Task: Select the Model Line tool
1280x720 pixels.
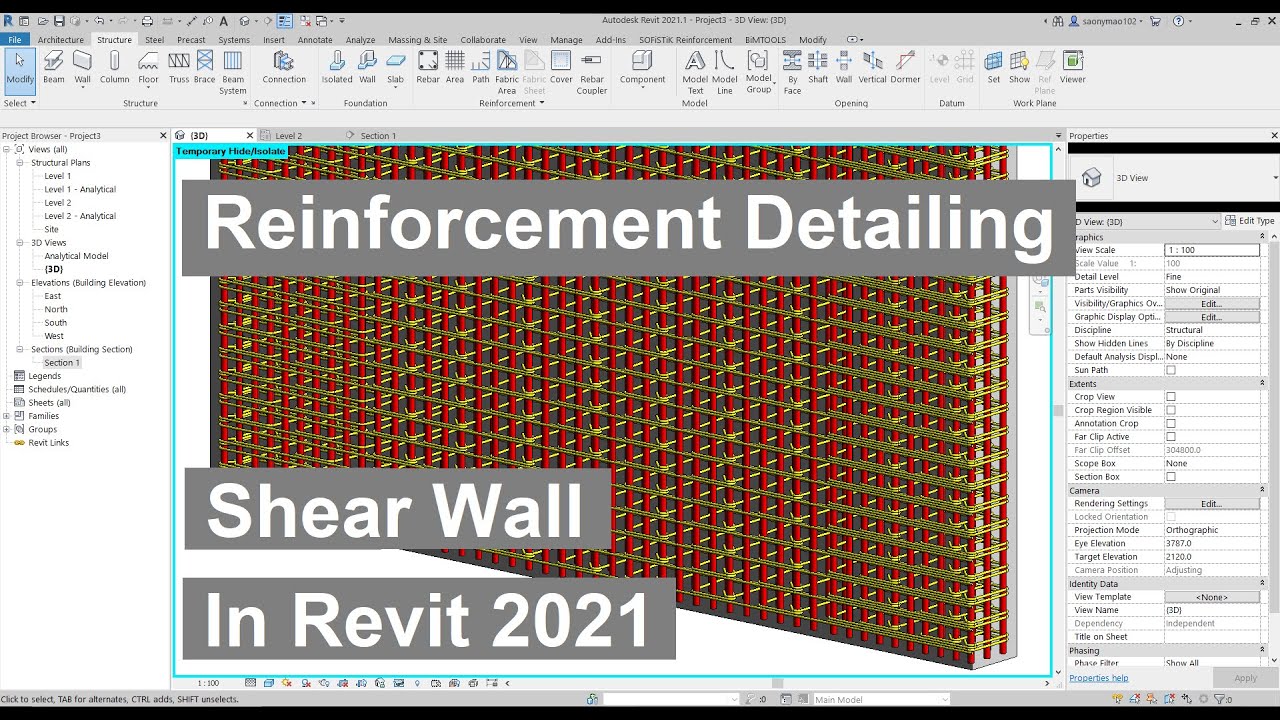Action: (x=725, y=73)
